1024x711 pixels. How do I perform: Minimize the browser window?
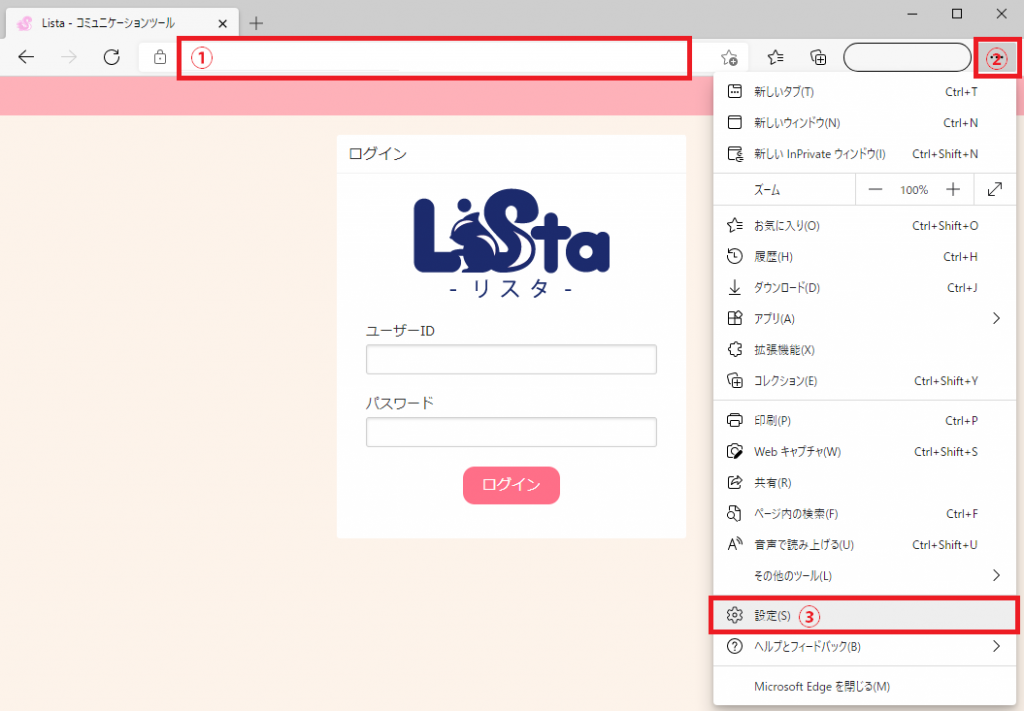pyautogui.click(x=912, y=14)
